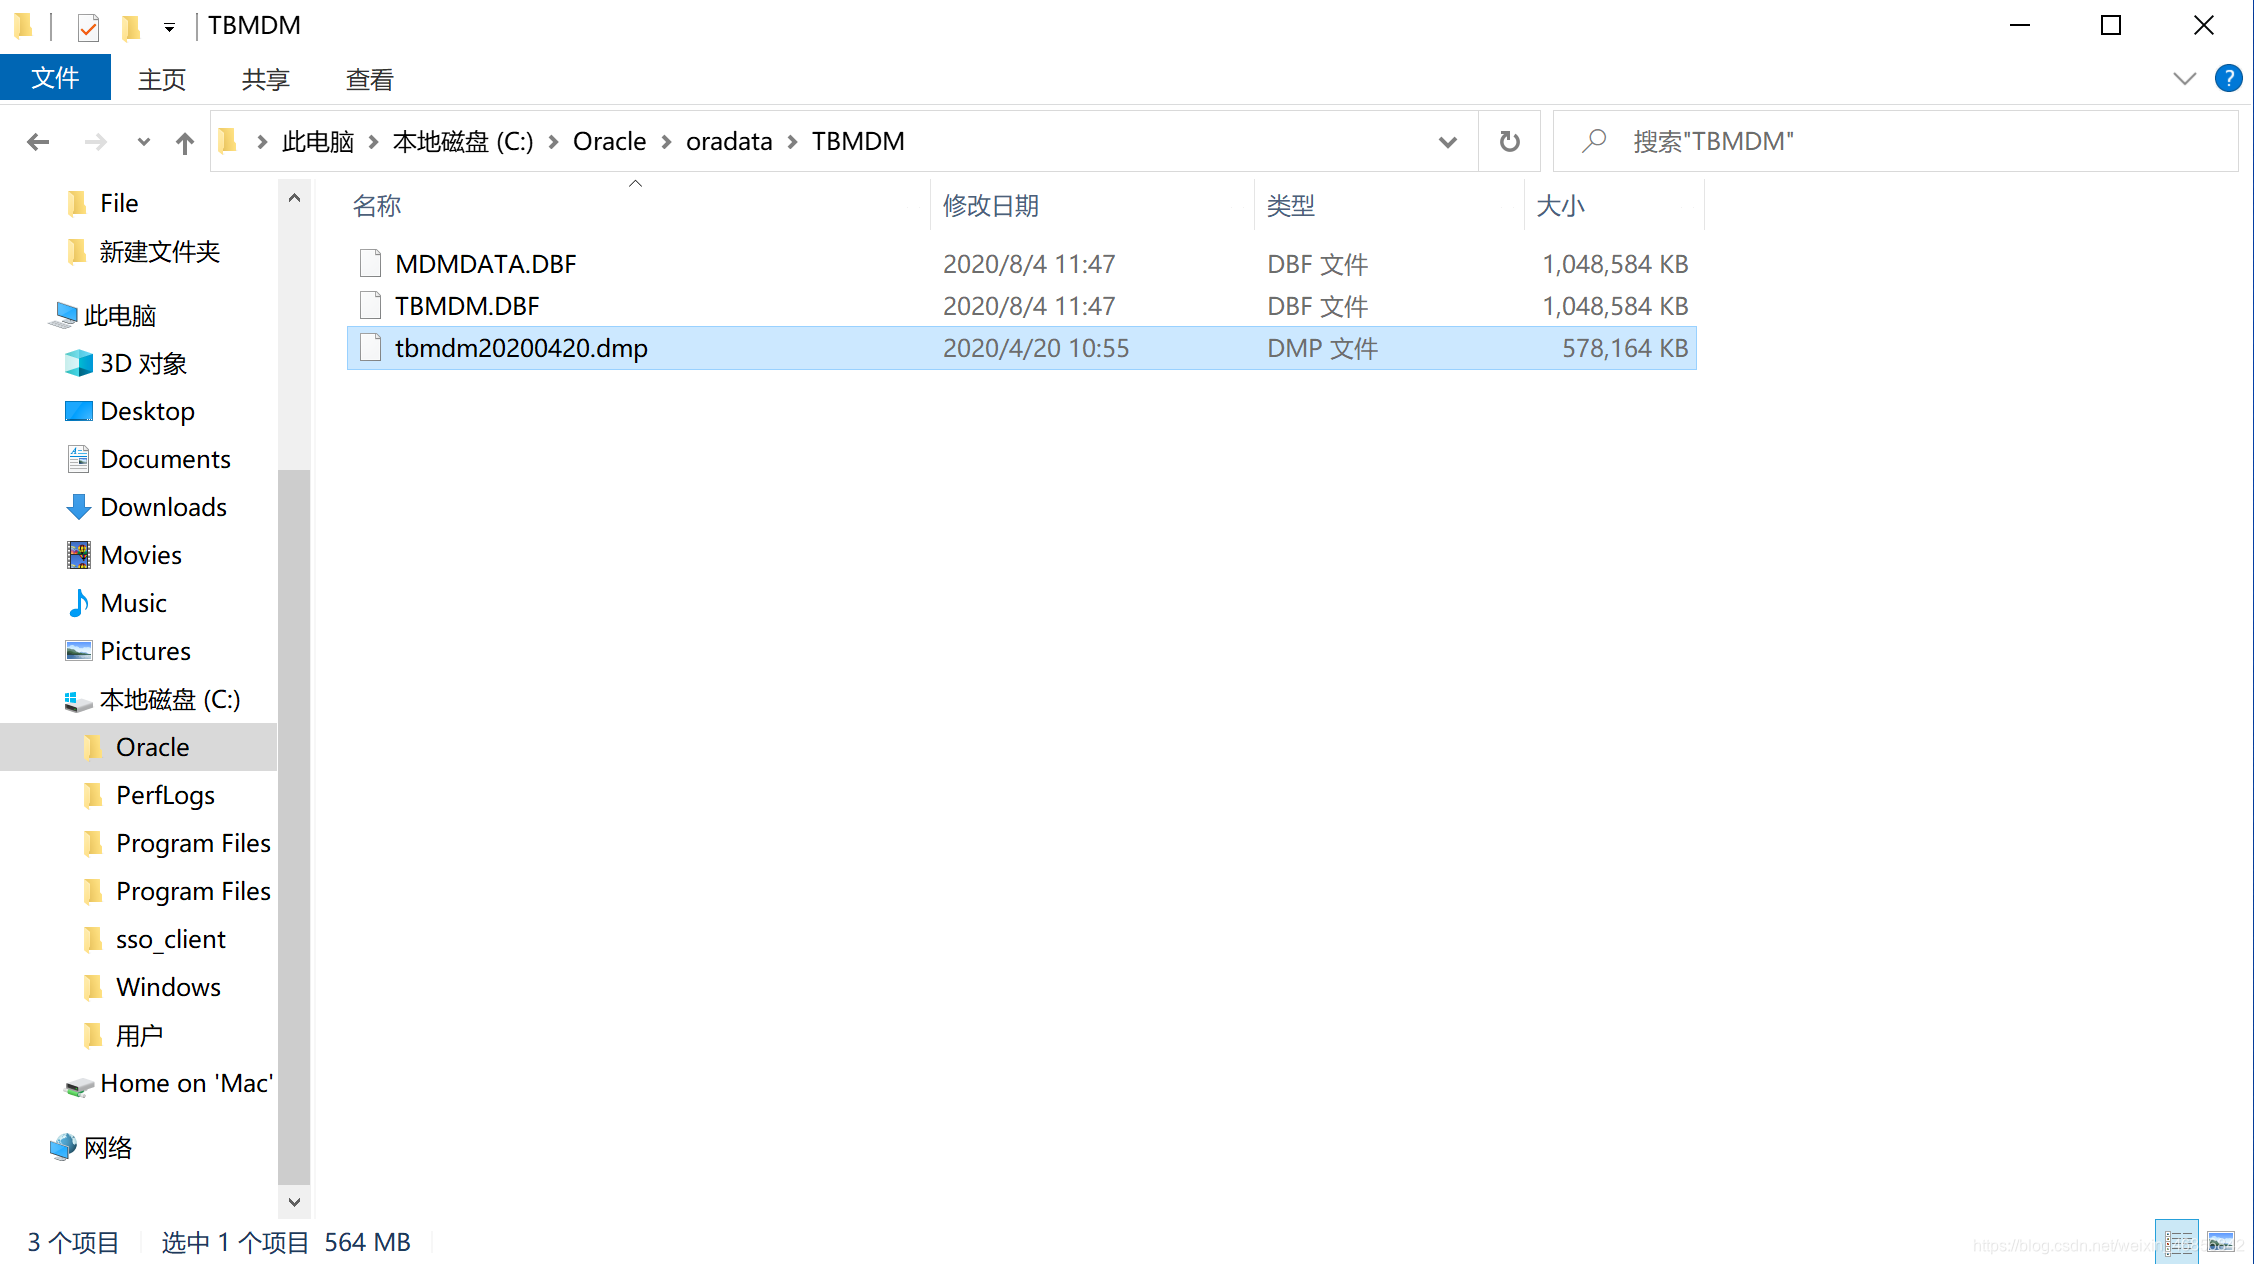2254x1264 pixels.
Task: Click the Back navigation arrow
Action: click(x=38, y=142)
